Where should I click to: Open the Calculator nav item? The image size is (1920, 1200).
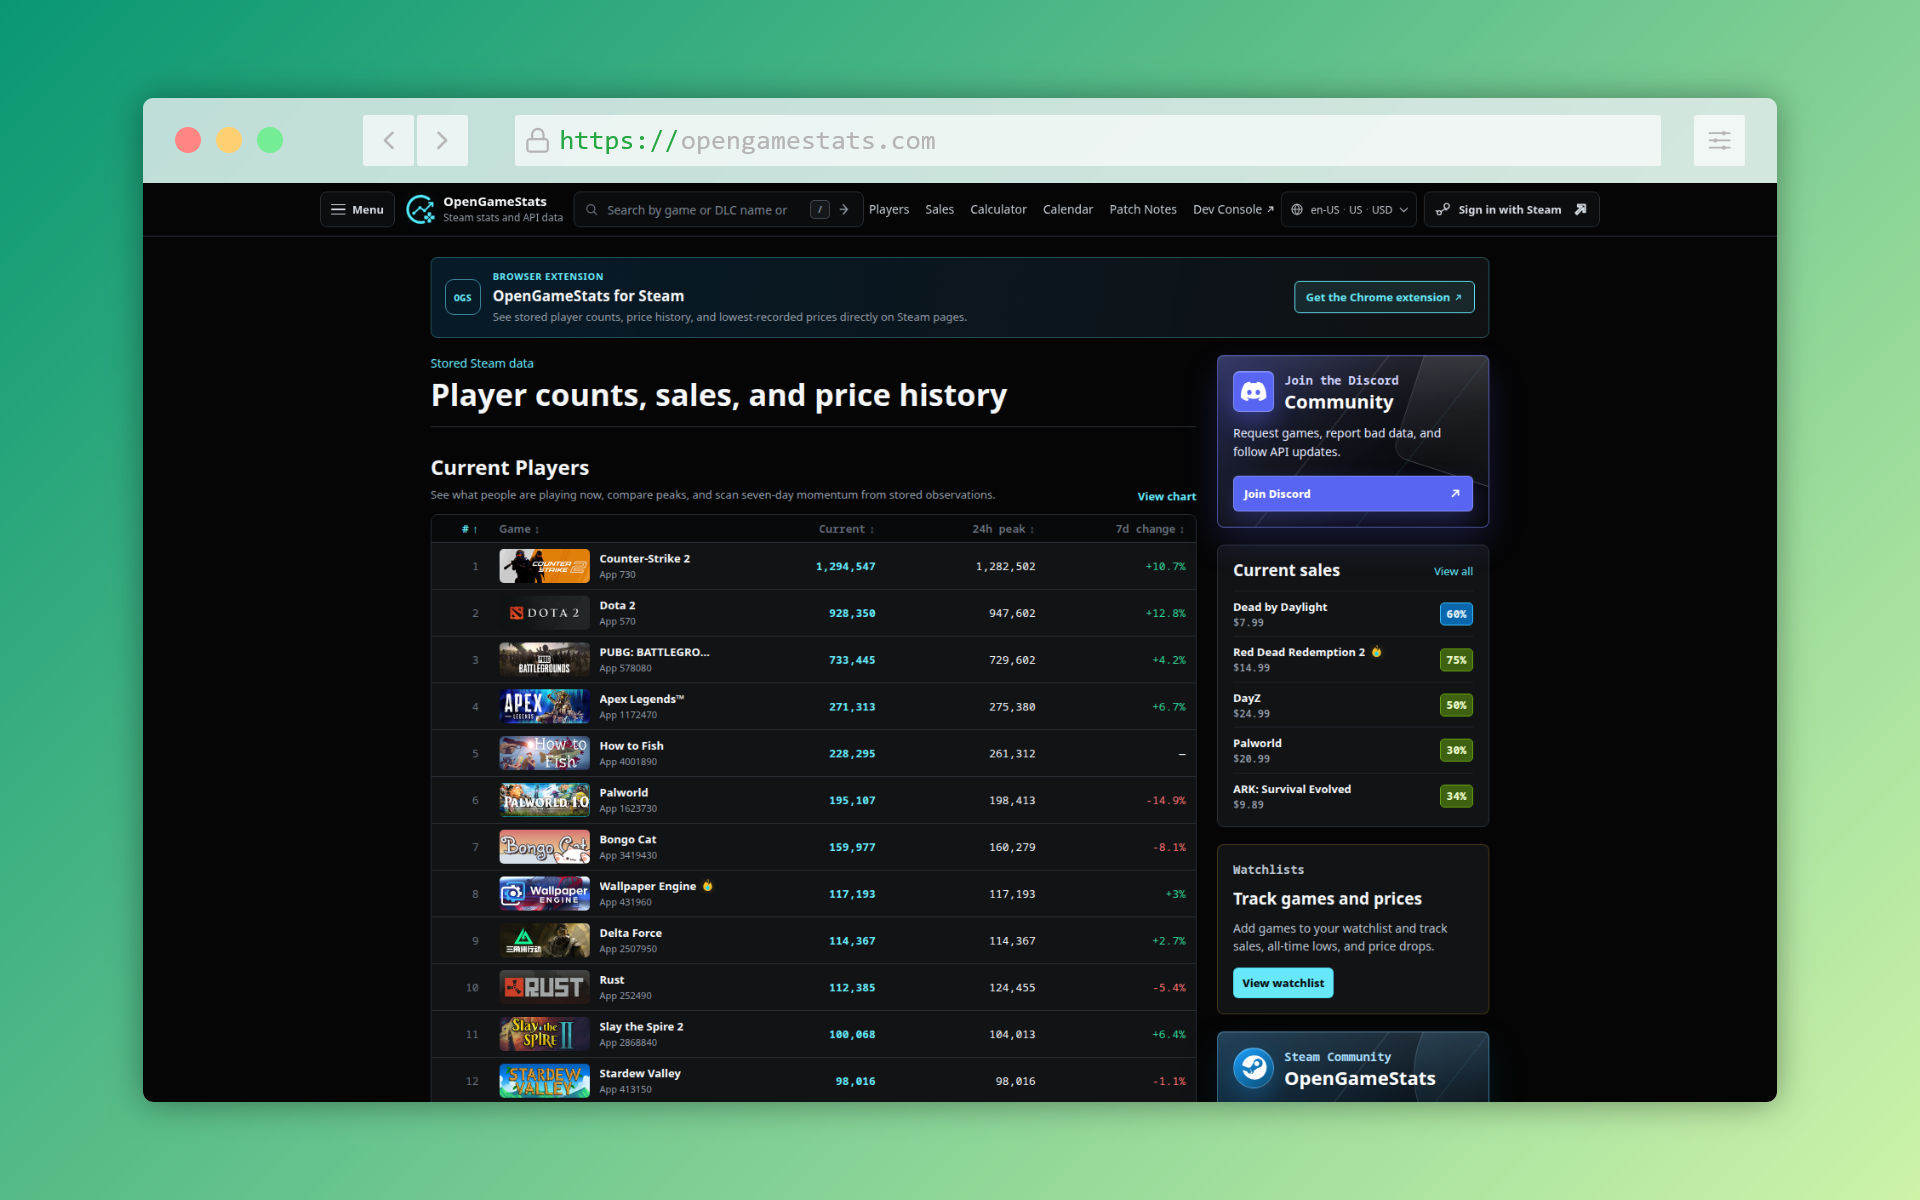[x=998, y=210]
